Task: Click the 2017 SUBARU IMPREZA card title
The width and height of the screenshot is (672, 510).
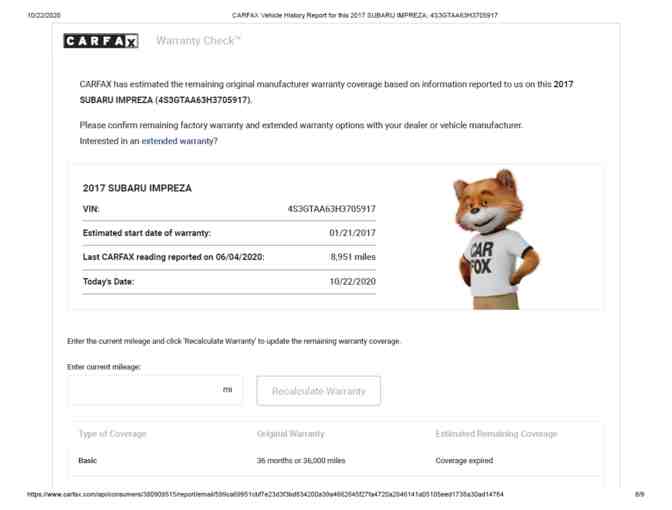Action: click(137, 188)
